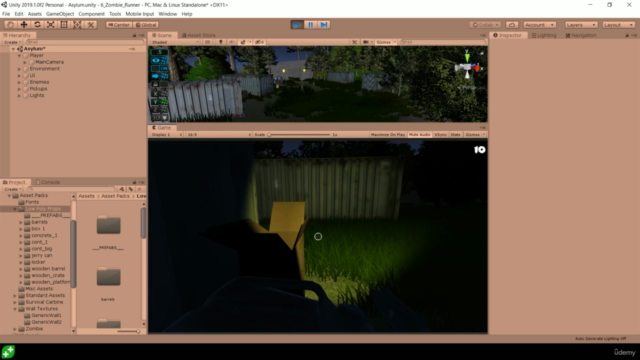The image size is (640, 360).
Task: Click the Scene view tools wrench icon
Action: (354, 42)
